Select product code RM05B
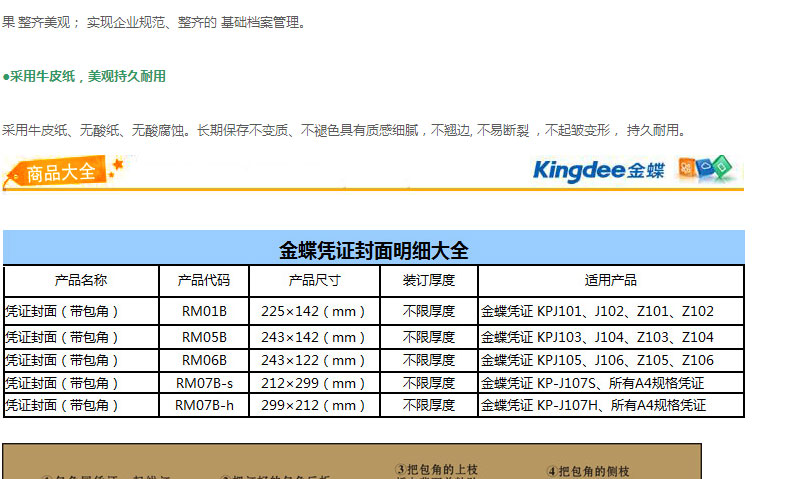 pyautogui.click(x=204, y=338)
